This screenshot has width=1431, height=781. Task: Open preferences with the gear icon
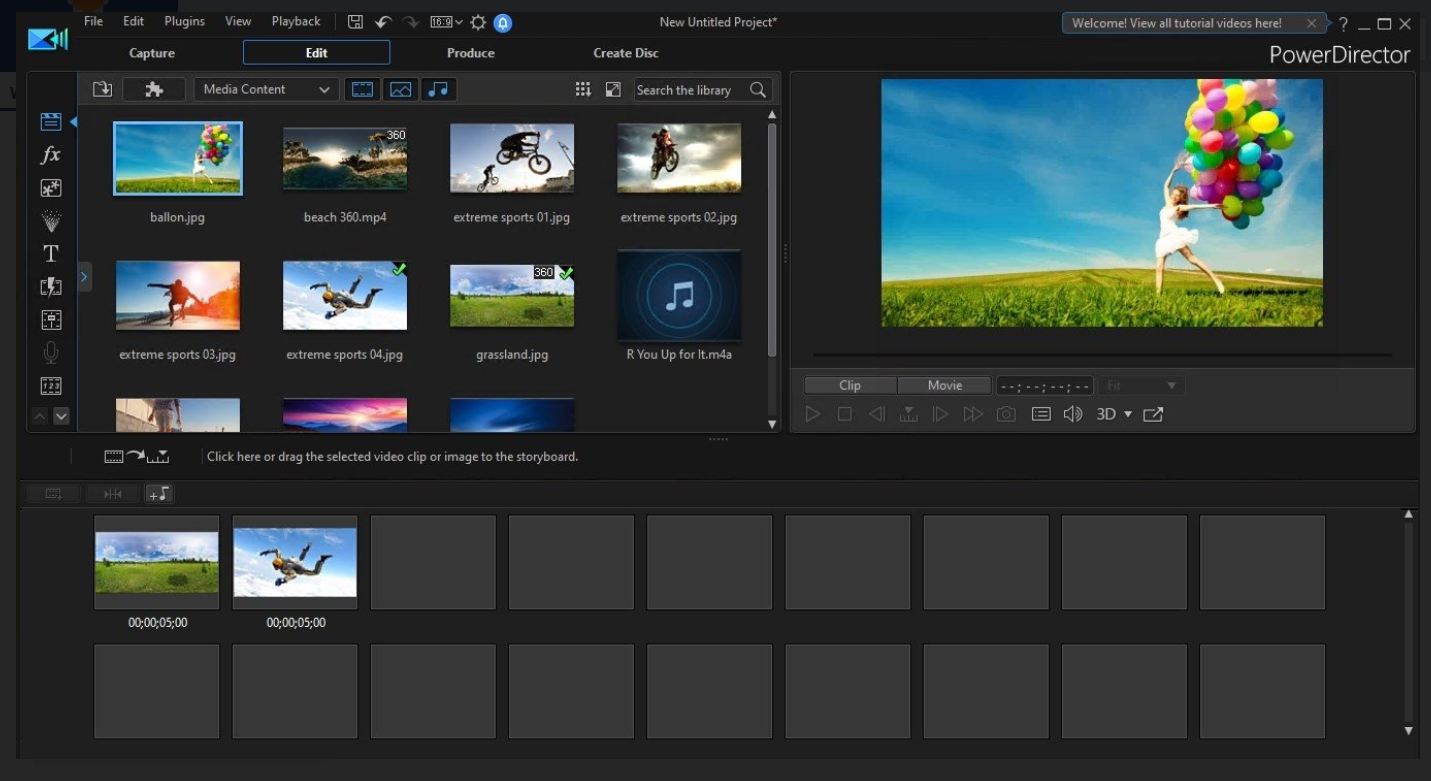click(478, 21)
